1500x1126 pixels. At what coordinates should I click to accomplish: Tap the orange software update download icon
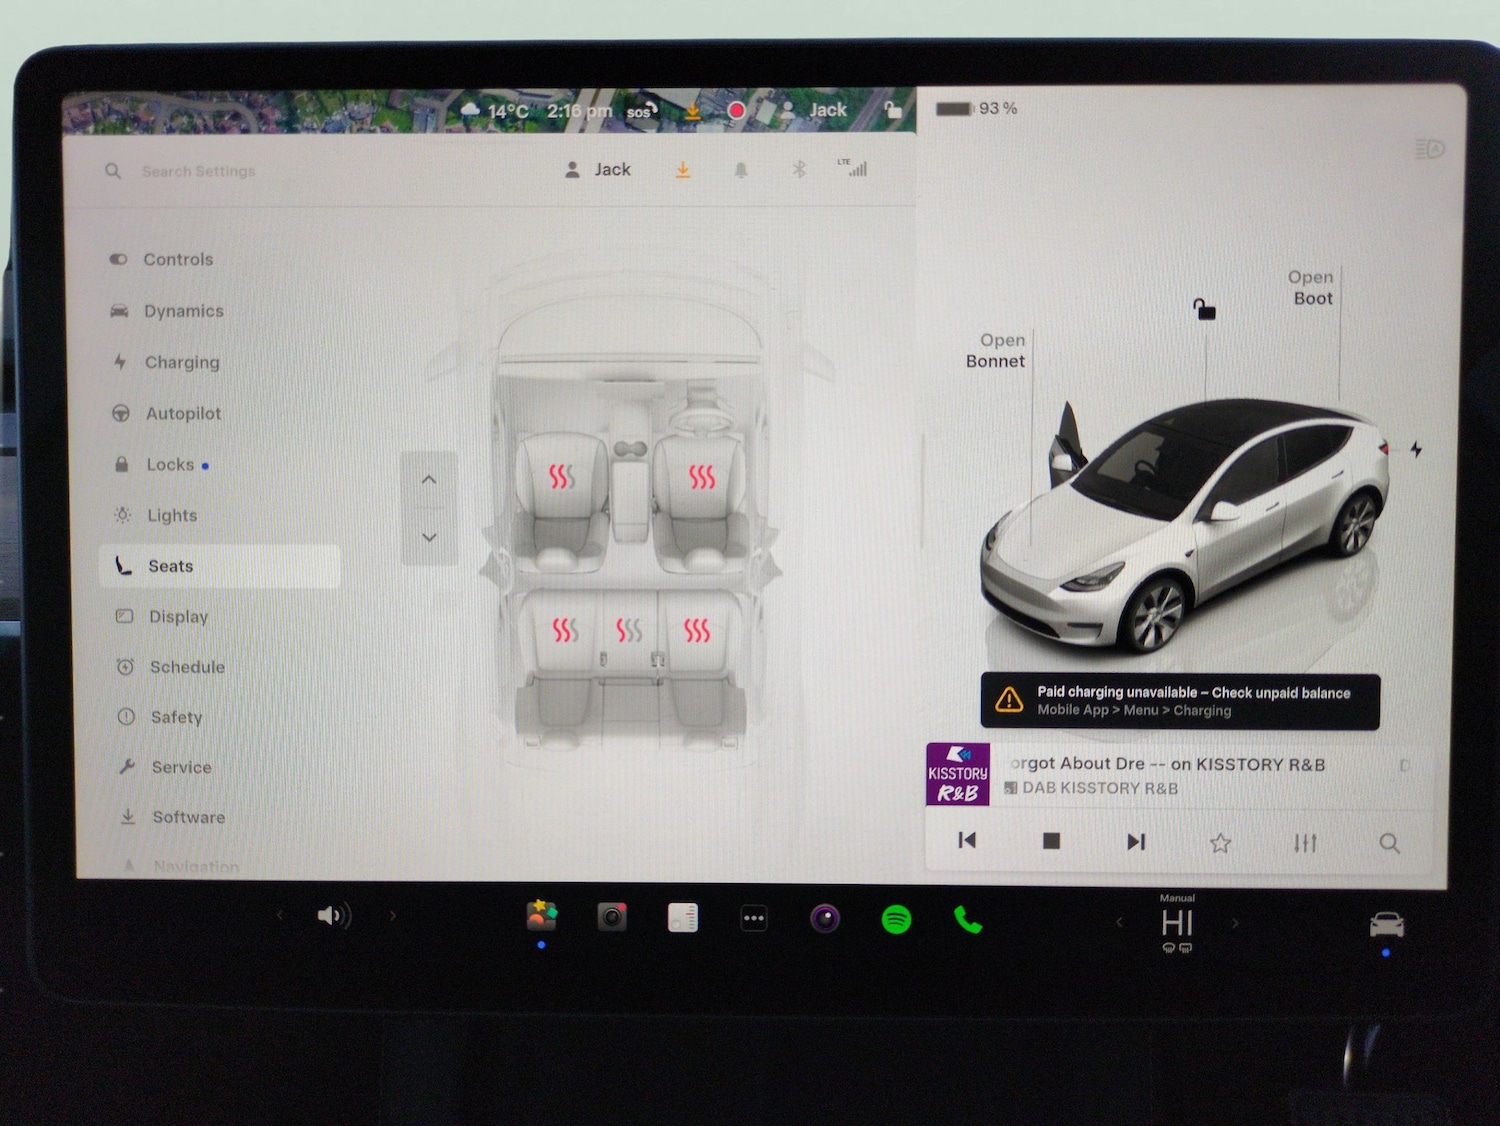[x=682, y=169]
